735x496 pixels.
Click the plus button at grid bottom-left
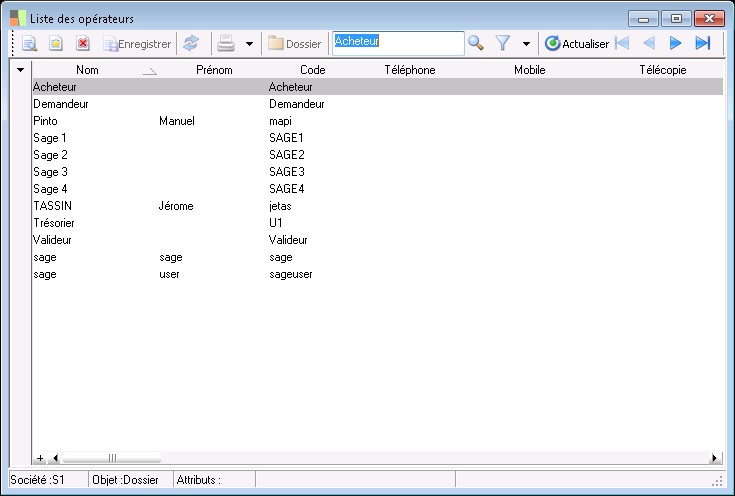tap(40, 458)
